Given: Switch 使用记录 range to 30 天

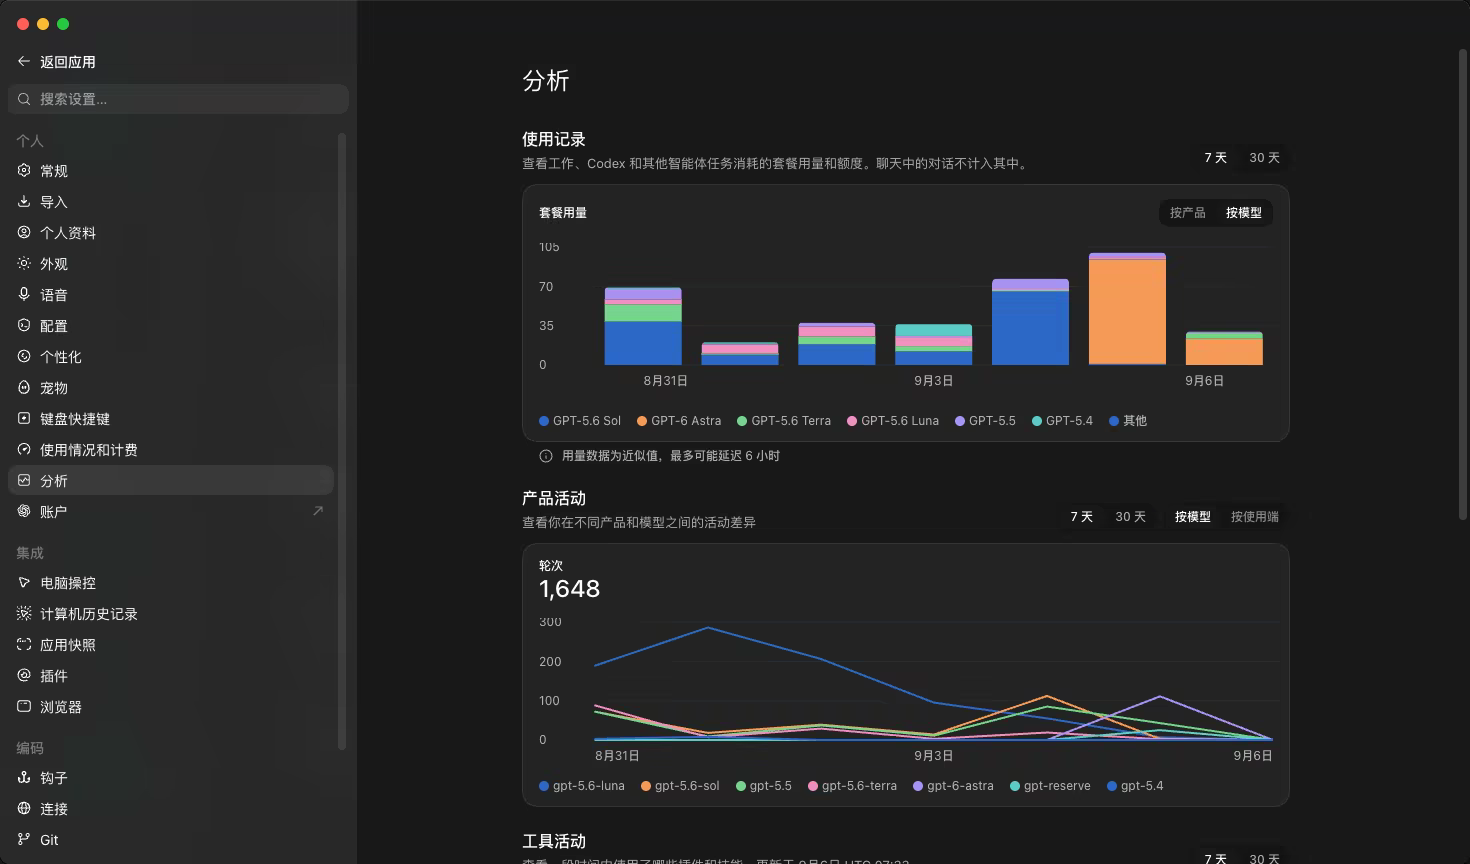Looking at the screenshot, I should [1264, 158].
